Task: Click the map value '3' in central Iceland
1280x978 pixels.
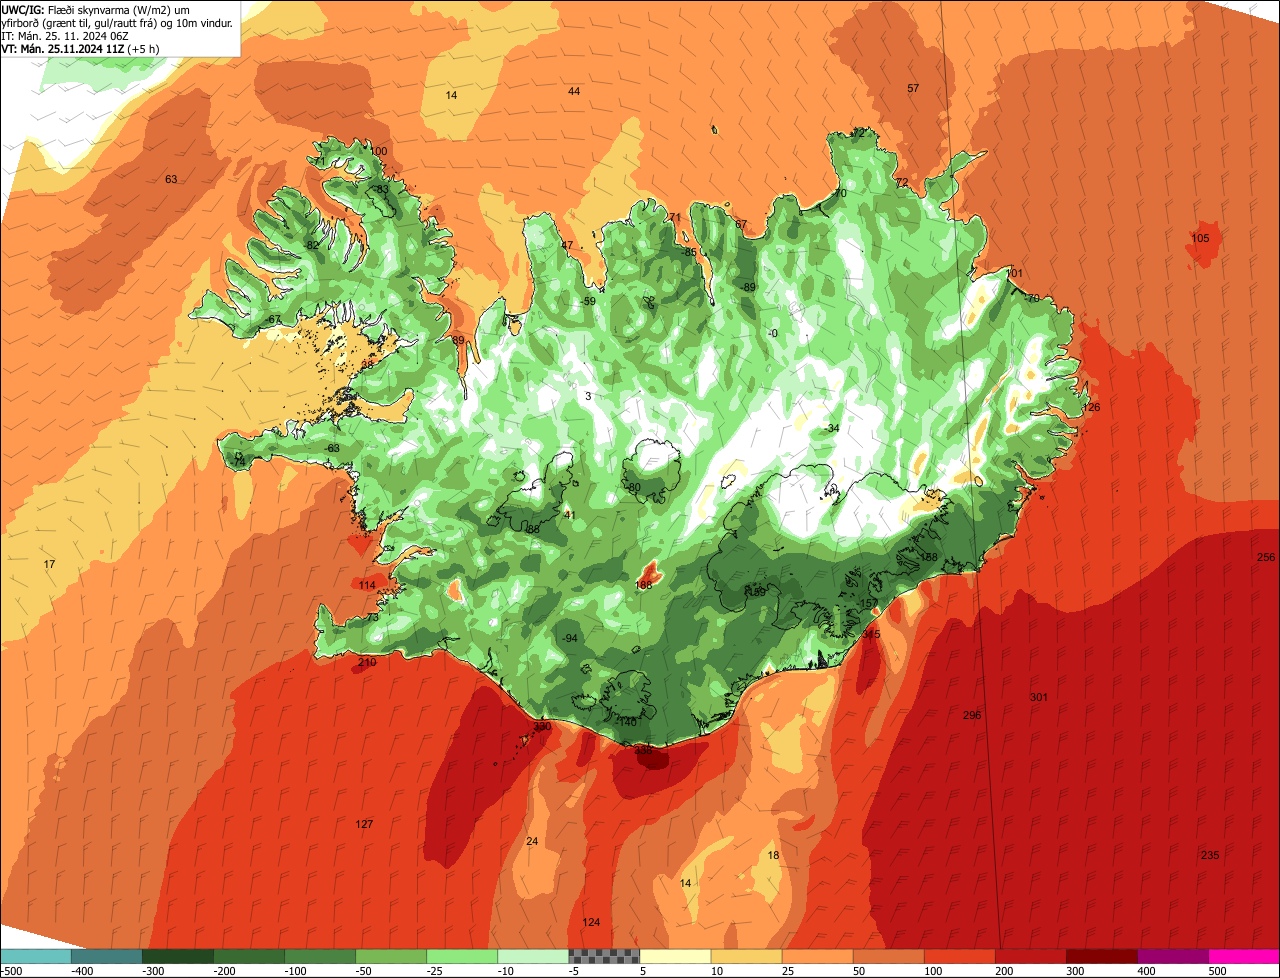Action: click(588, 397)
